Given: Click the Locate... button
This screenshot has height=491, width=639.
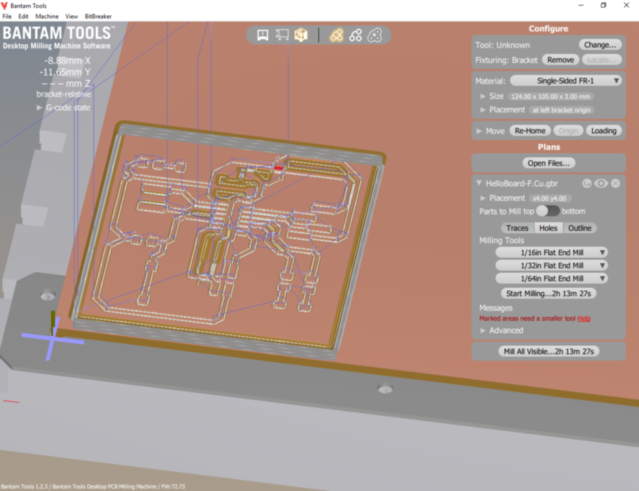Looking at the screenshot, I should (602, 60).
